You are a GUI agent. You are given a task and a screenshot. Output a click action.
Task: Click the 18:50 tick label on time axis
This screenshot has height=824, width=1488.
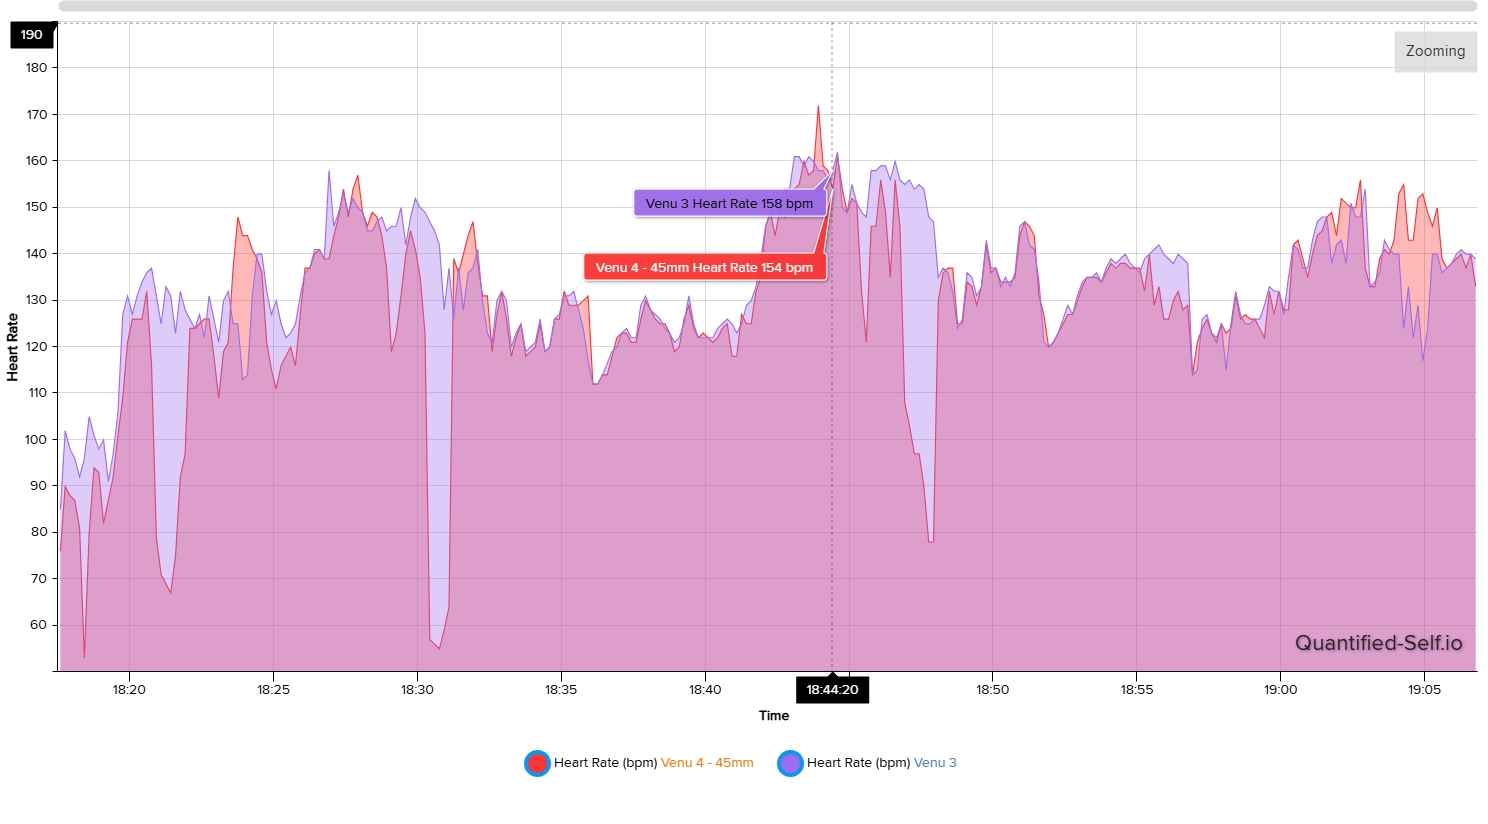point(992,690)
